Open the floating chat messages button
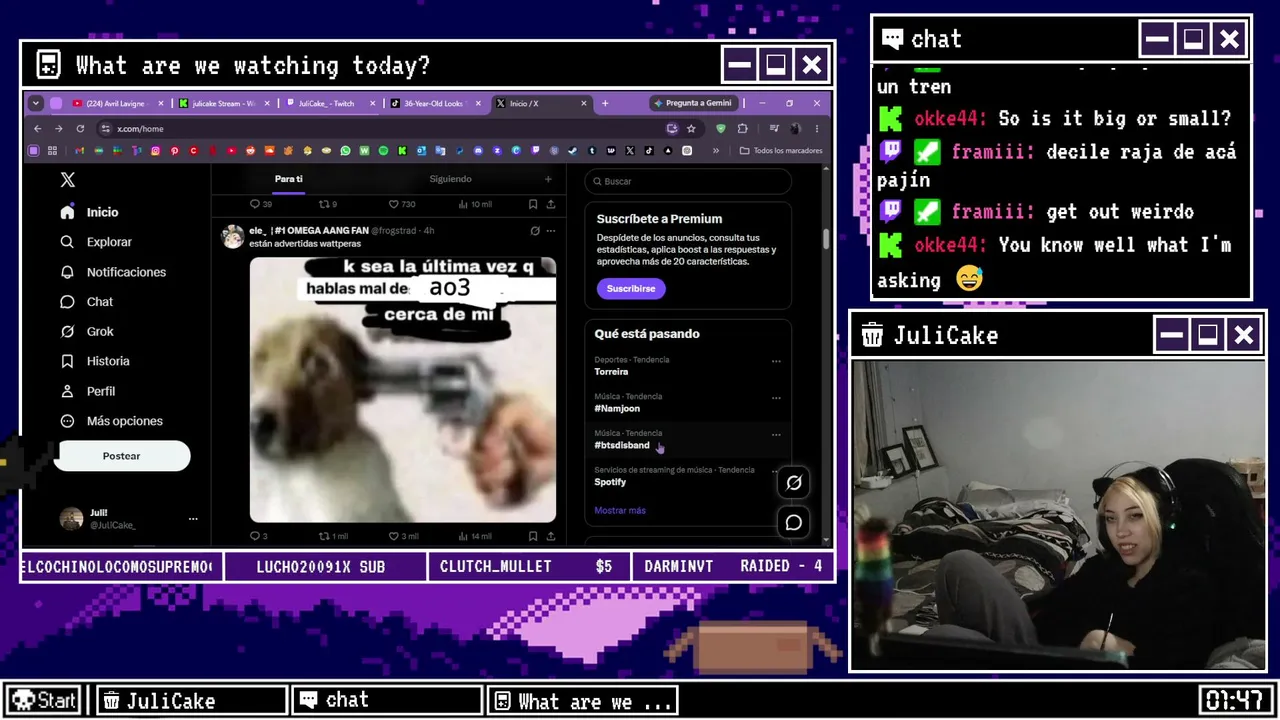1280x720 pixels. (794, 522)
